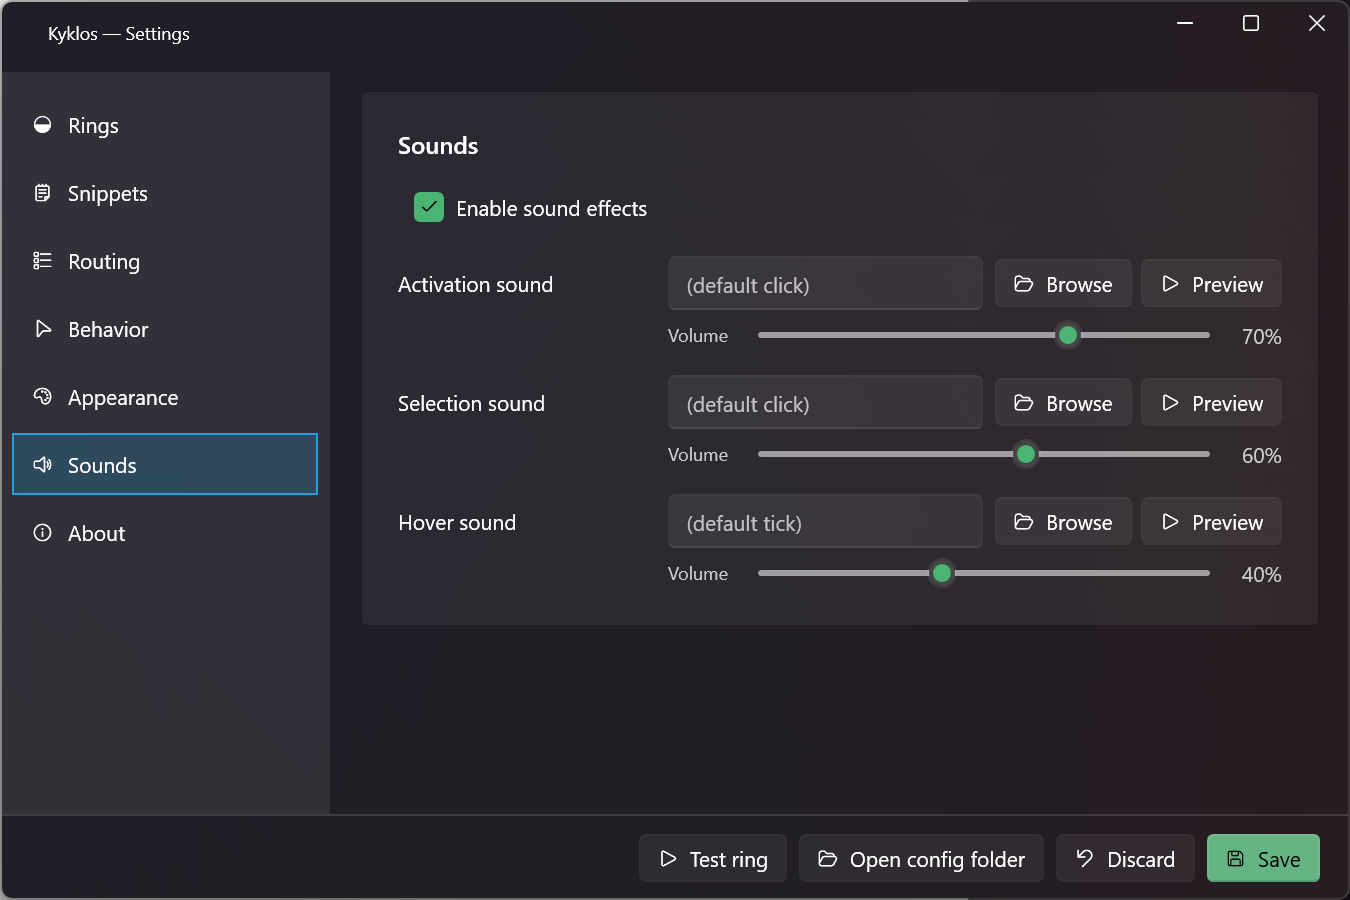Click the Hover sound file path field
1350x900 pixels.
point(825,522)
